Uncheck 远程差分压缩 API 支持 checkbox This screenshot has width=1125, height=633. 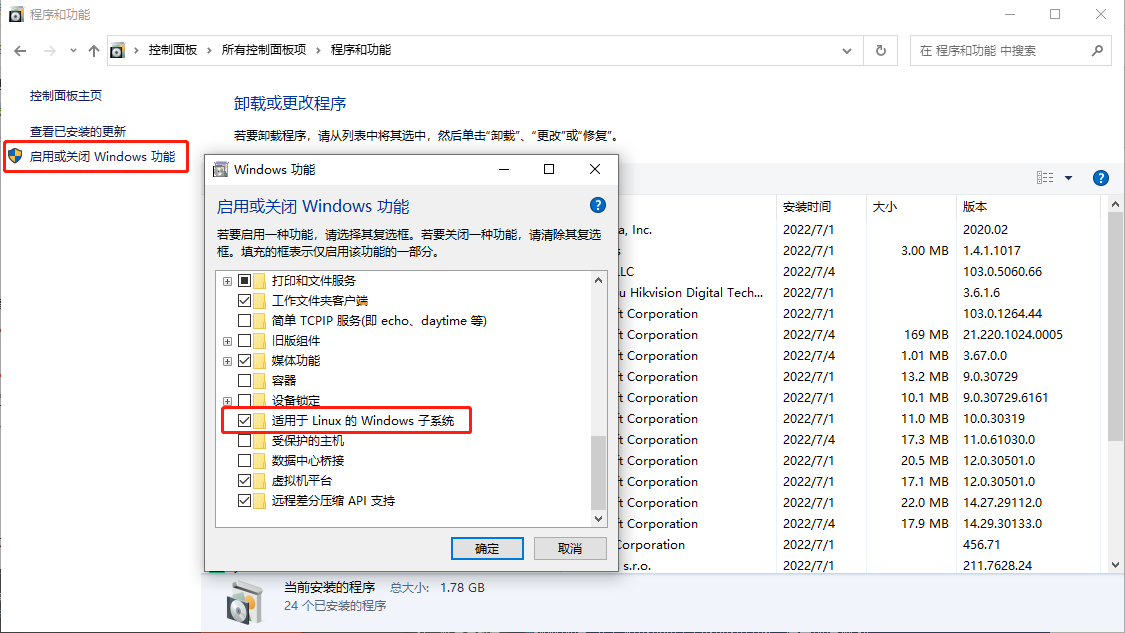click(x=245, y=501)
